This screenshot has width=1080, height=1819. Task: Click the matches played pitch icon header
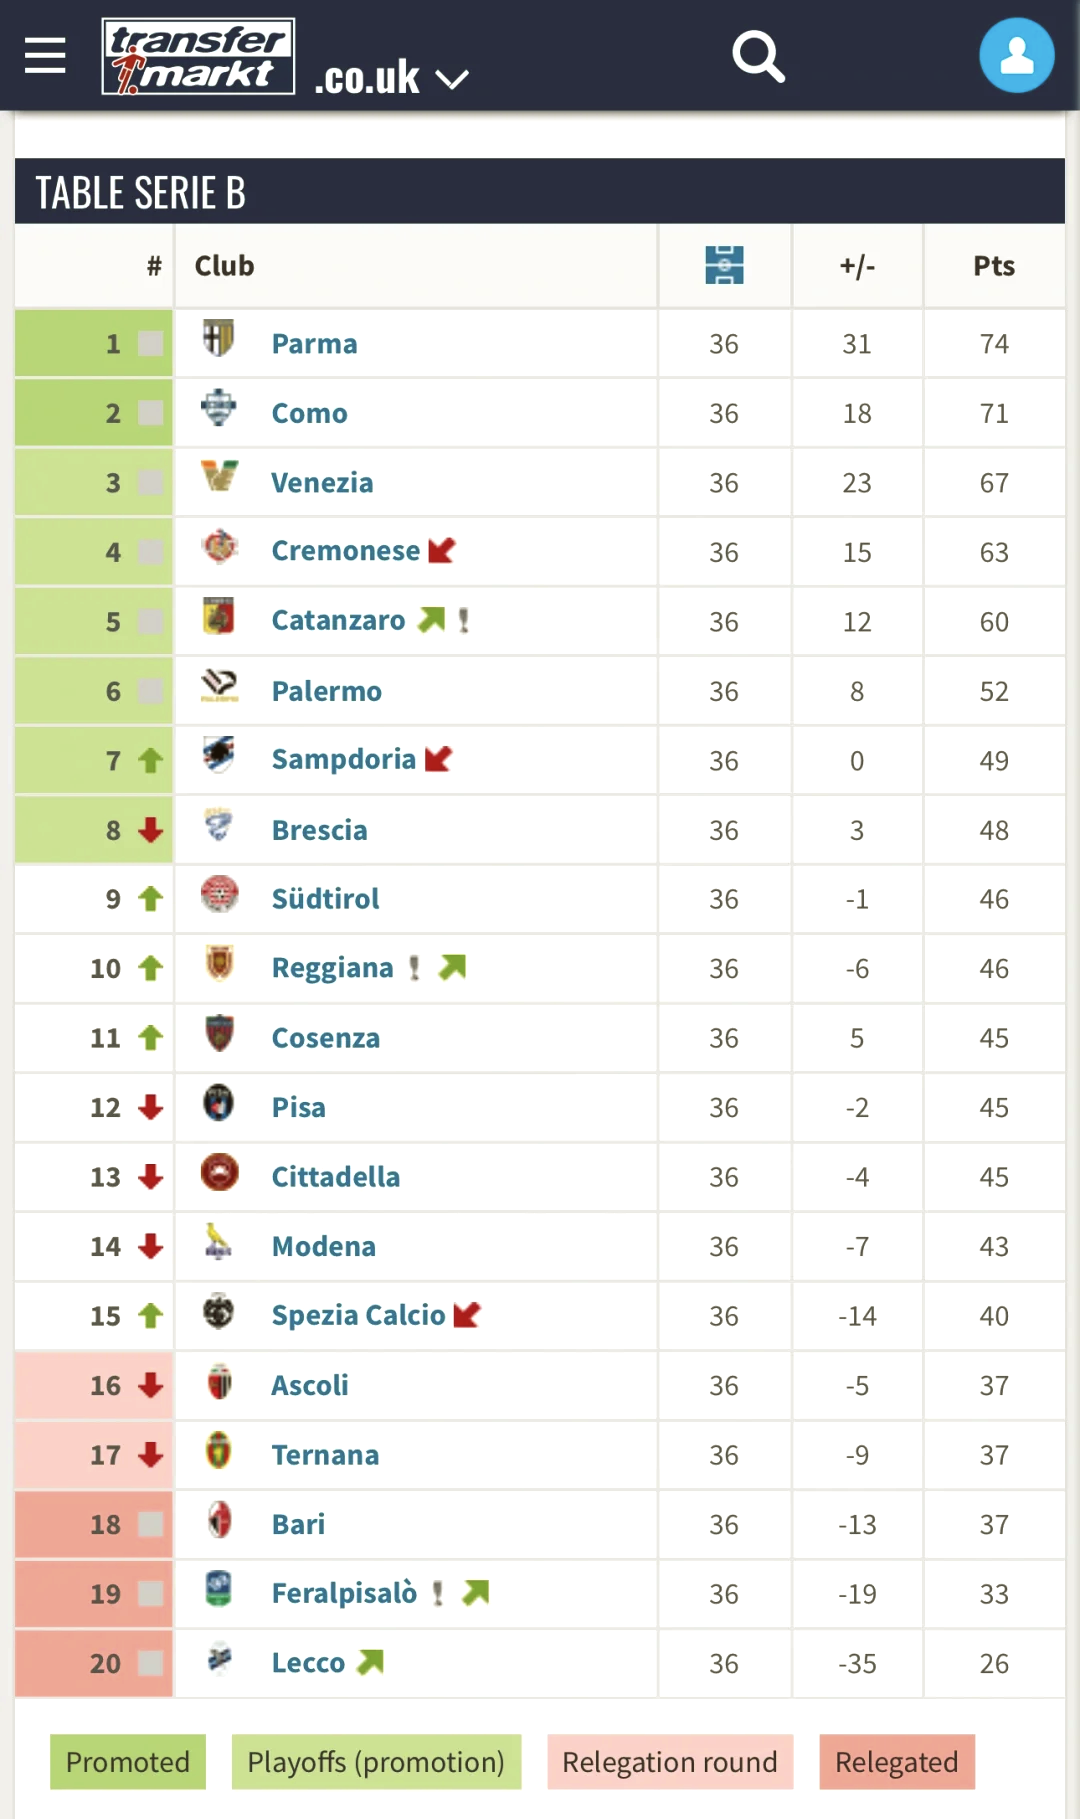pyautogui.click(x=724, y=266)
